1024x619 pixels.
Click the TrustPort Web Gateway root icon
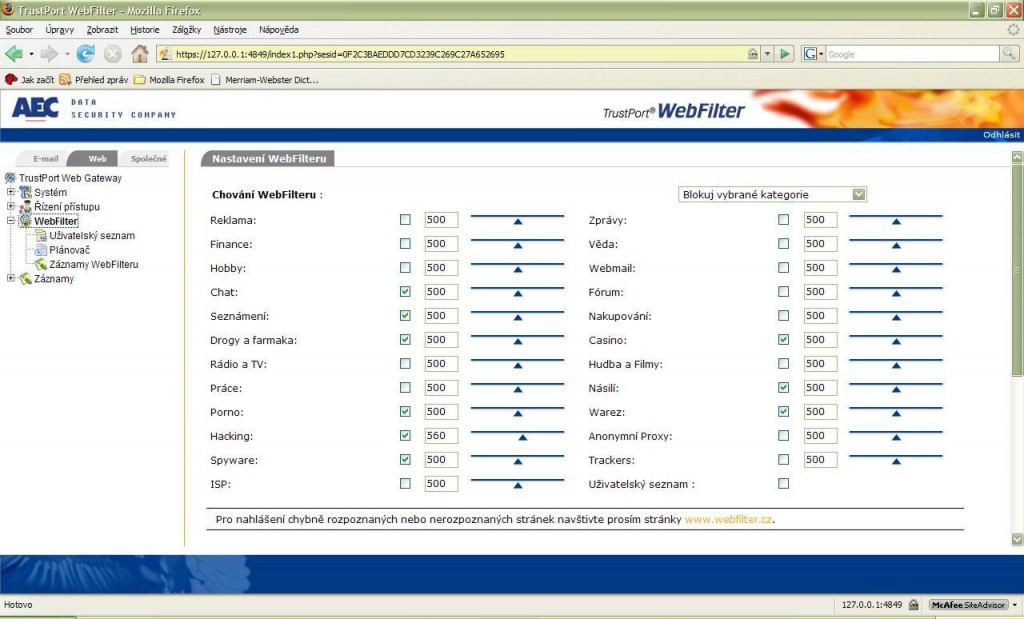tap(10, 178)
